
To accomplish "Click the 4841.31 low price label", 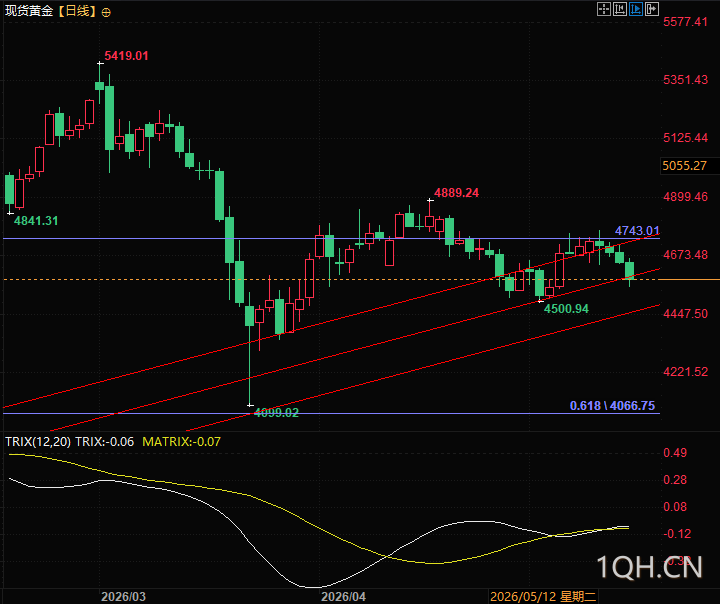I will [36, 221].
